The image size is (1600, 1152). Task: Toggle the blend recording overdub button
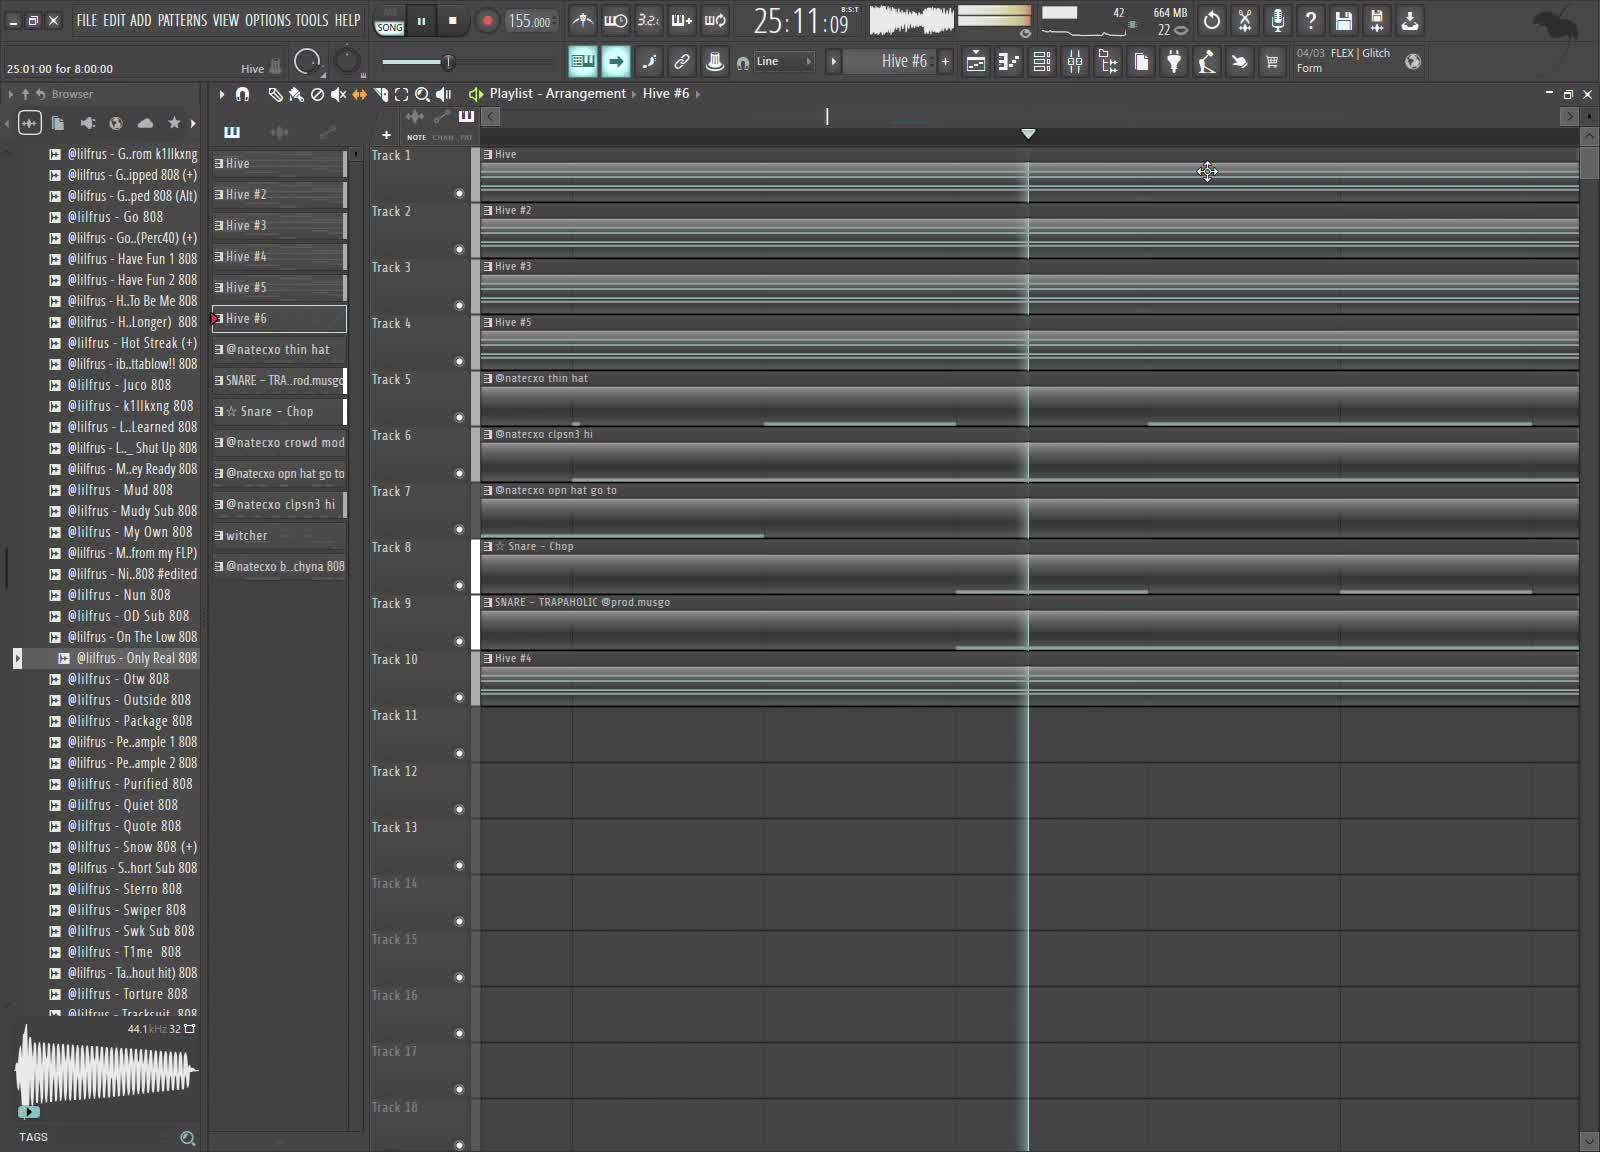(x=682, y=20)
